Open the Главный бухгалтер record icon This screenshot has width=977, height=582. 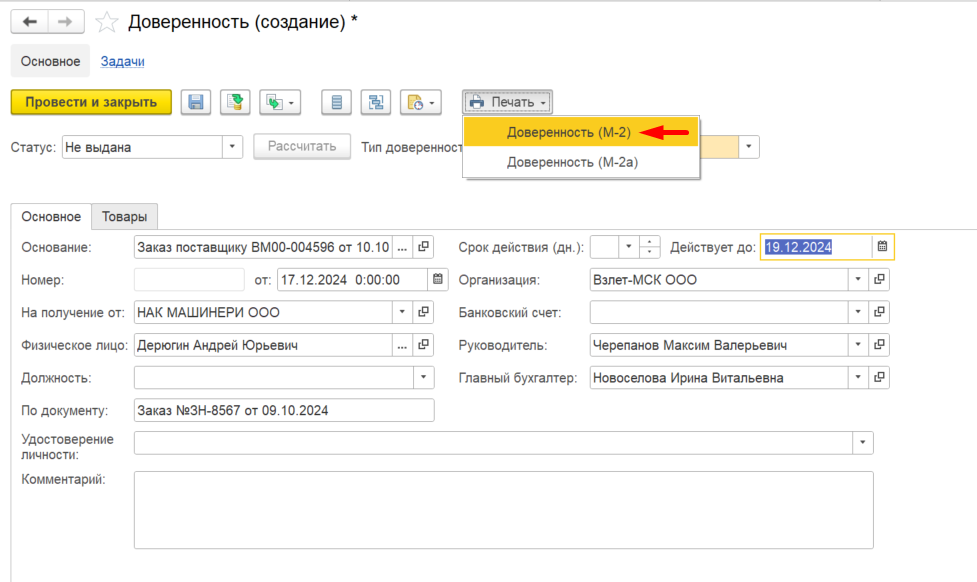(x=879, y=377)
